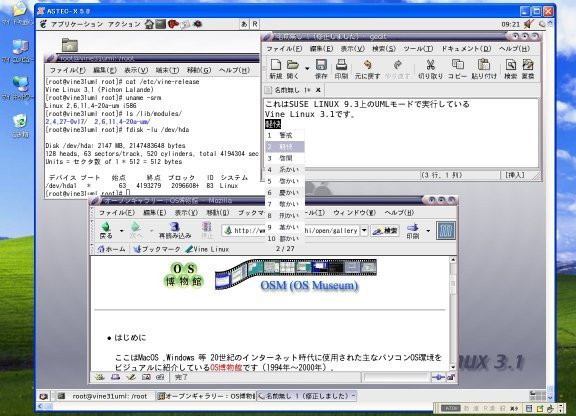Screen dimensions: 576x416
Task: Click the Save floppy icon in gedit
Action: click(x=321, y=65)
